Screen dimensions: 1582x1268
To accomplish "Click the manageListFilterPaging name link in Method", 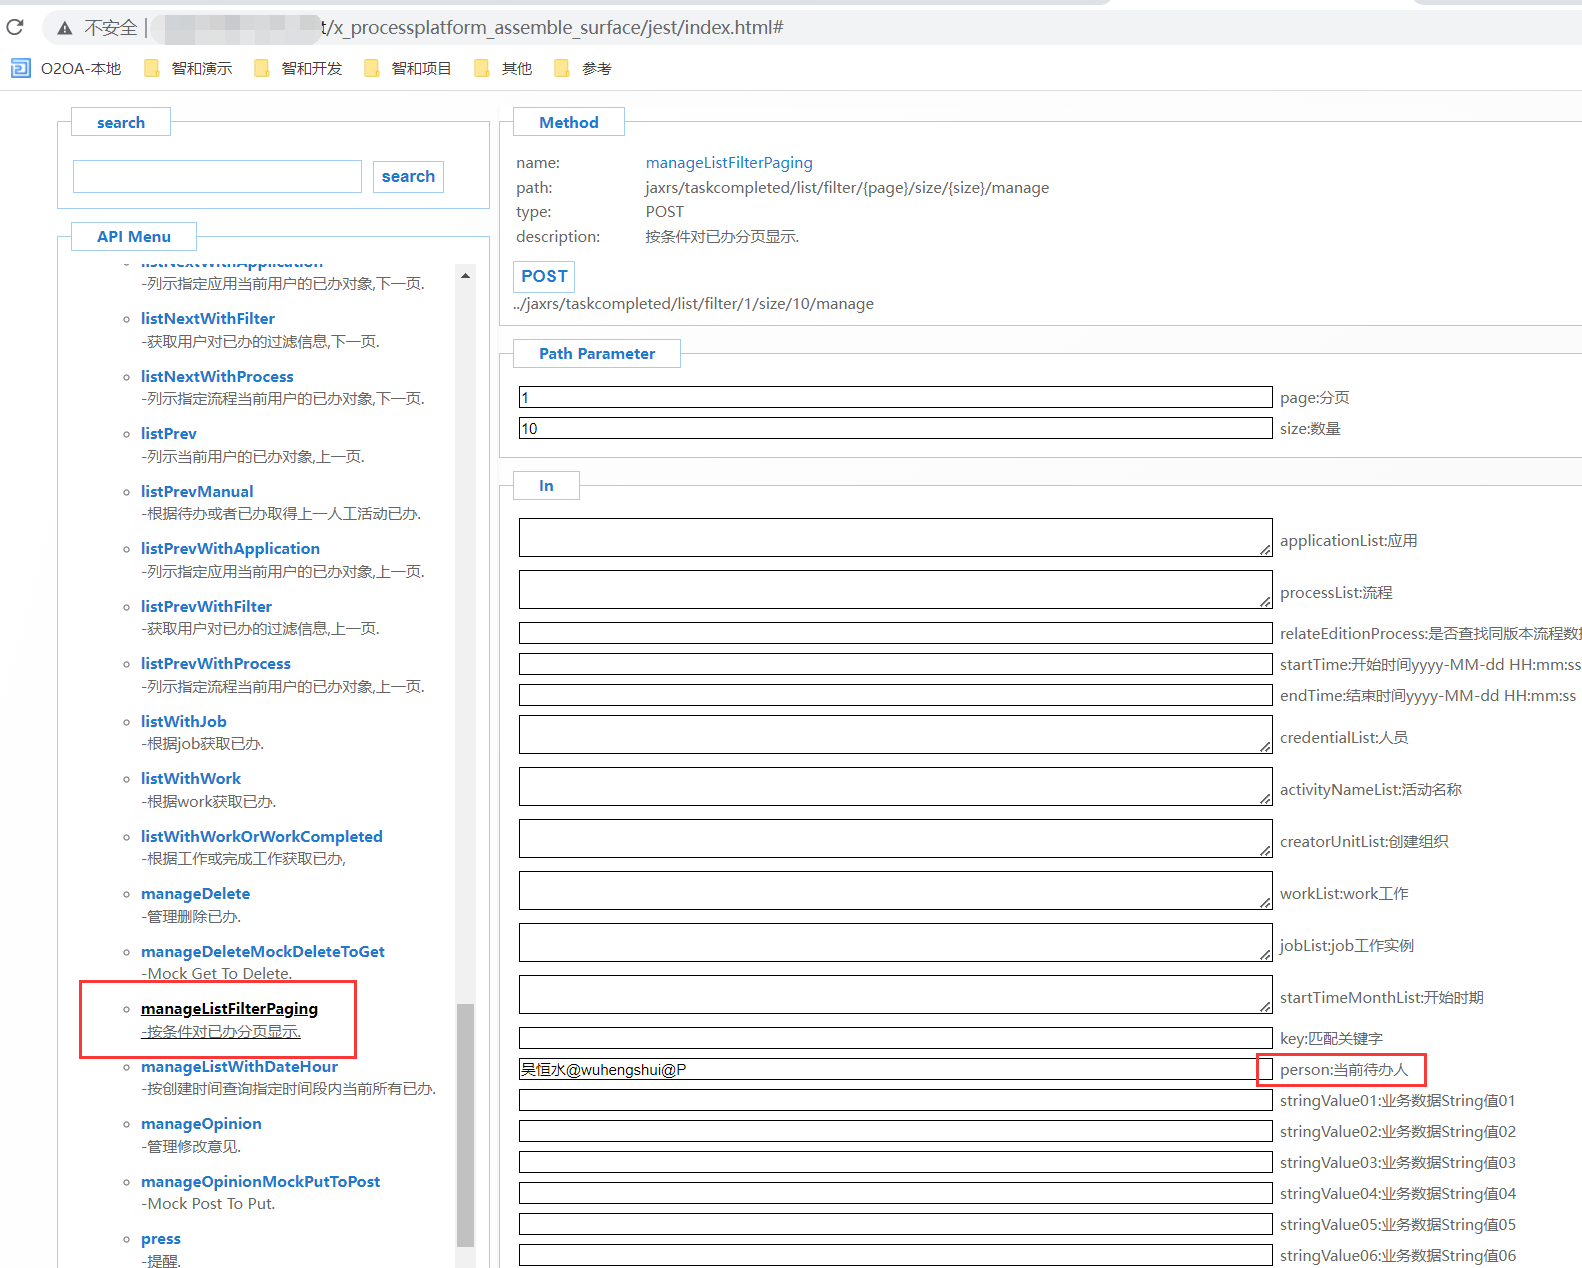I will [728, 162].
